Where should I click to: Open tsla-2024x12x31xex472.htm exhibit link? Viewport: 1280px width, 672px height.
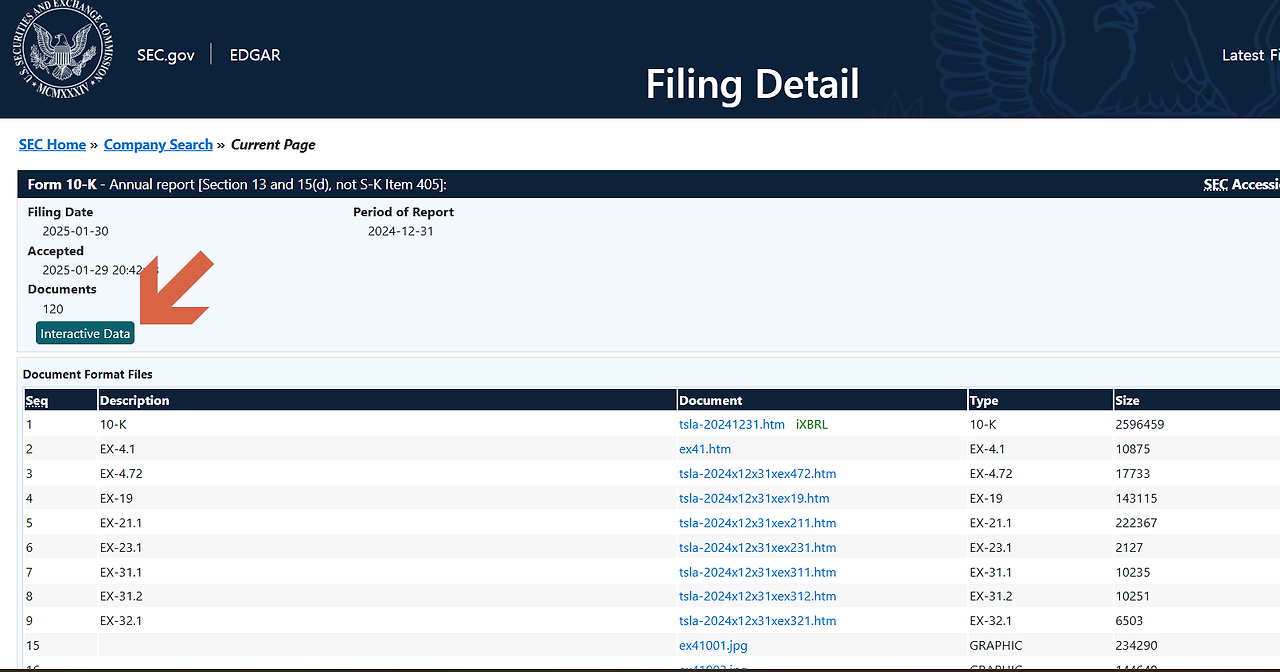(757, 474)
